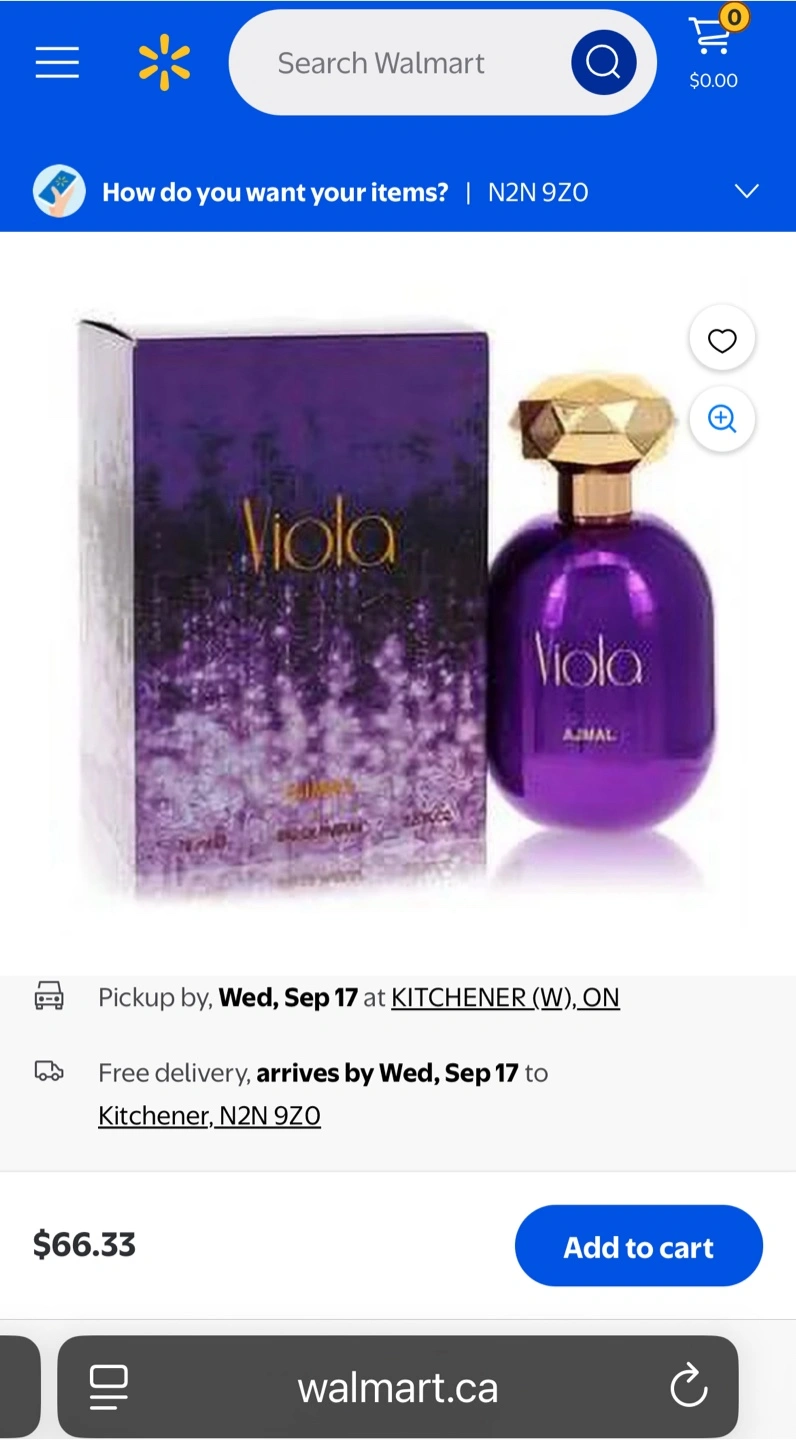Screen dimensions: 796x1440
Task: Open the How do you want your items bar
Action: pyautogui.click(x=398, y=191)
